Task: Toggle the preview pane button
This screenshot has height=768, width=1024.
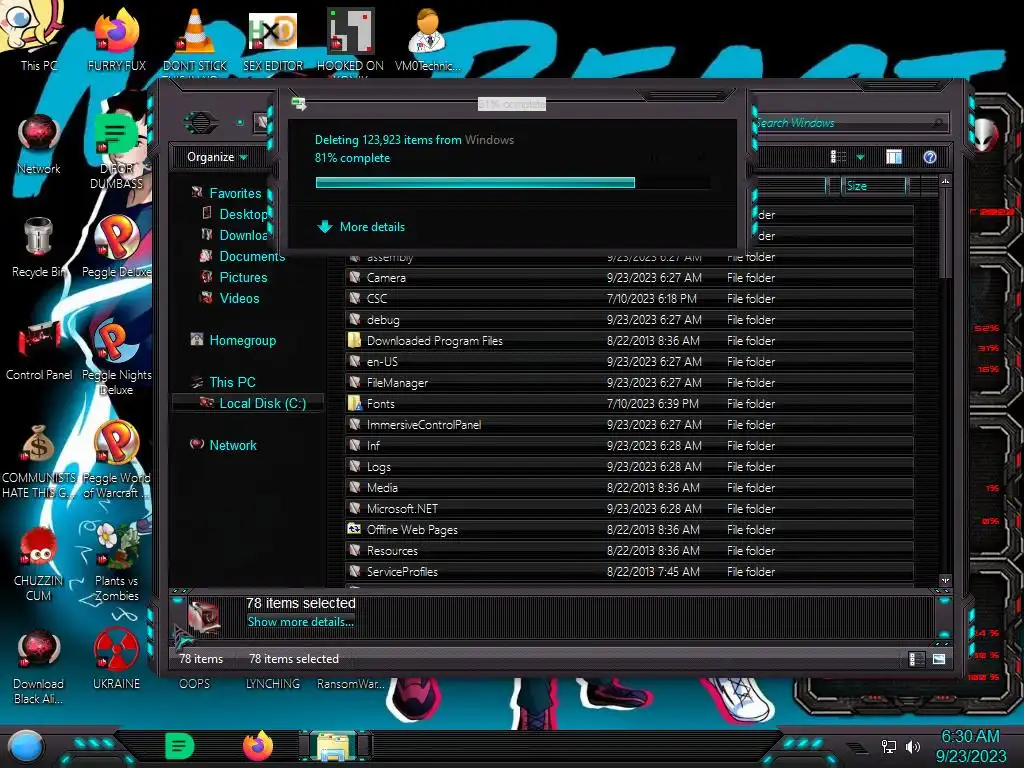Action: coord(894,157)
